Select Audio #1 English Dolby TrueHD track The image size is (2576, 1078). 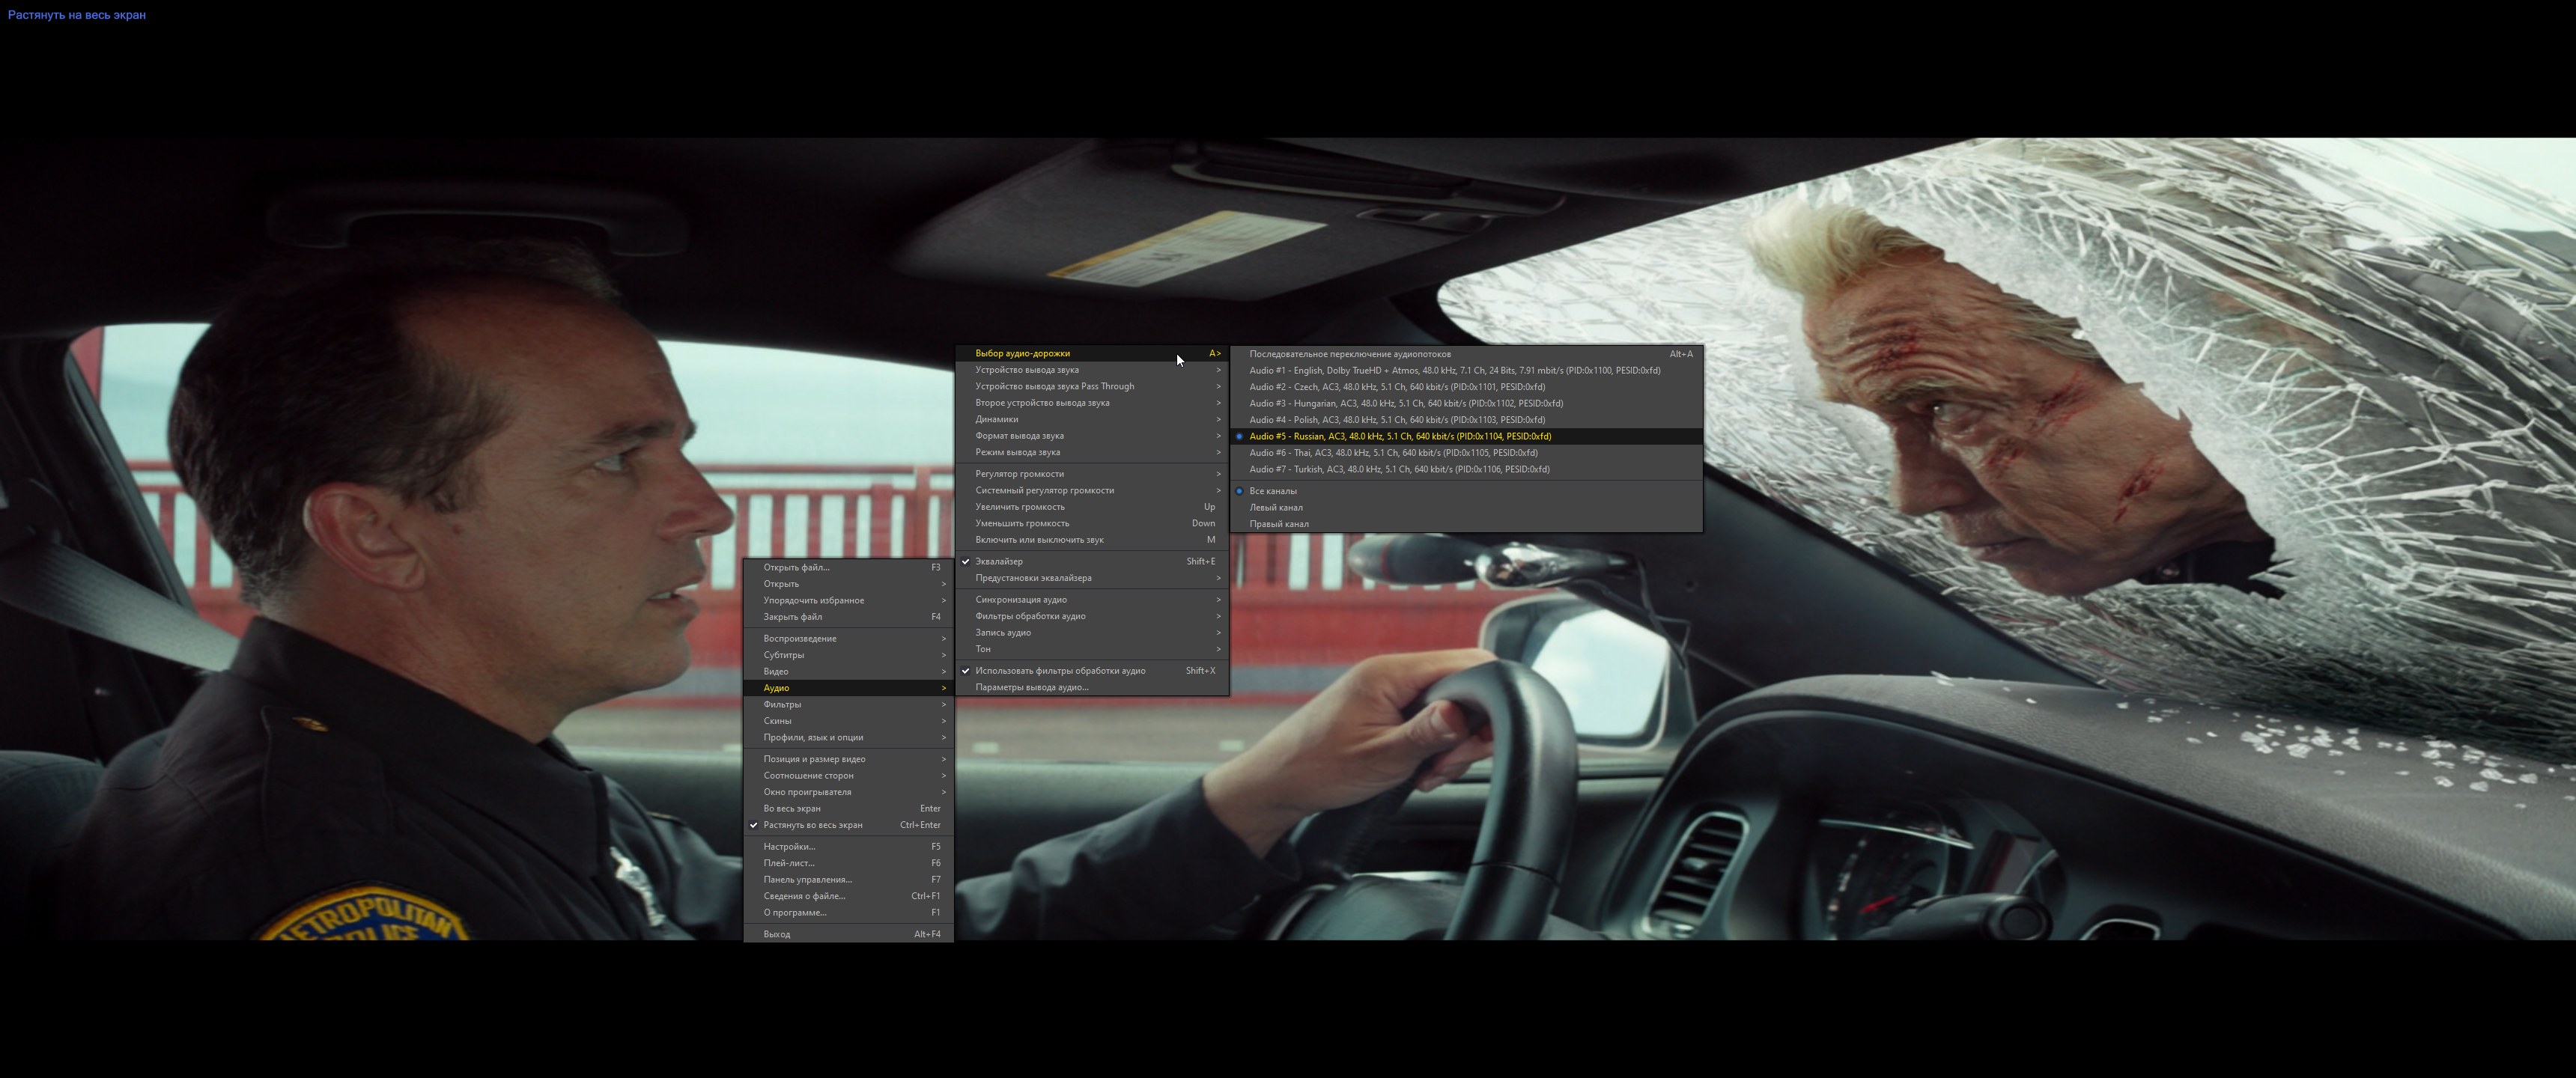click(x=1466, y=370)
